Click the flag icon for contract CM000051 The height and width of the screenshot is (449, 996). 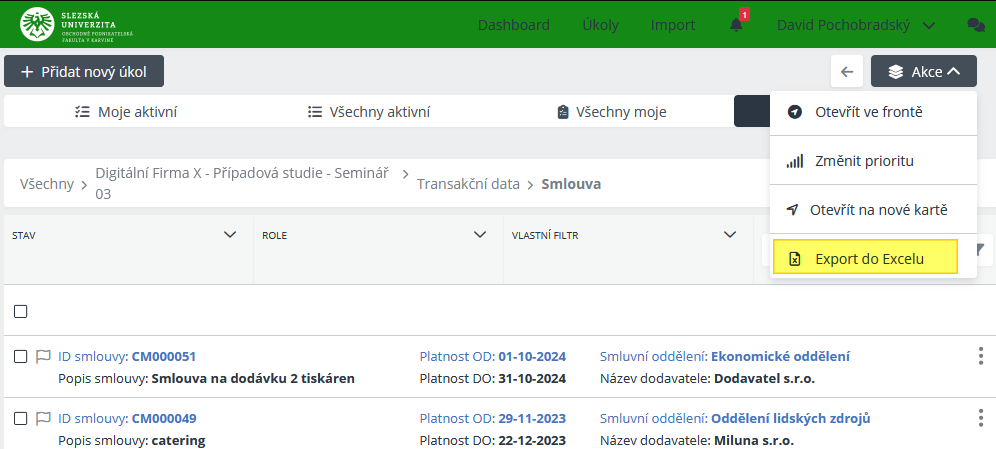click(43, 356)
